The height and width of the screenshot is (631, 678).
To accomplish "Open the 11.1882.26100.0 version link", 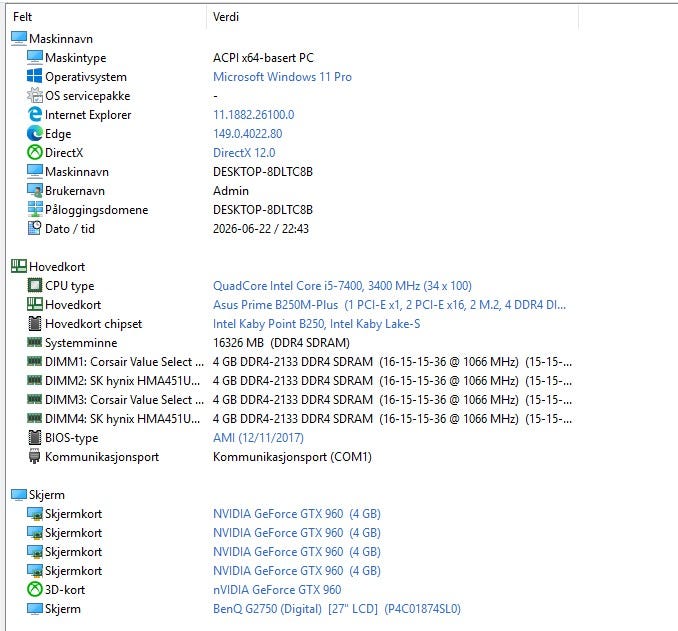I will pyautogui.click(x=253, y=115).
